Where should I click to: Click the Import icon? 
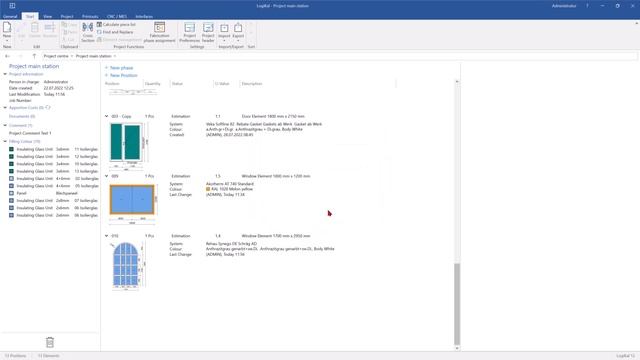click(224, 28)
